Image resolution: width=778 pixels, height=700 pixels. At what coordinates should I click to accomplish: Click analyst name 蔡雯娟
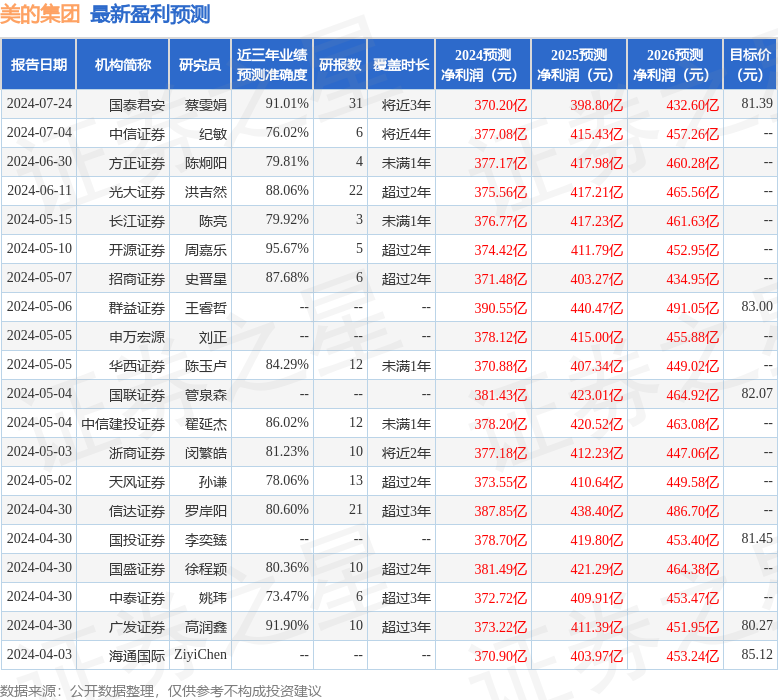[x=205, y=105]
